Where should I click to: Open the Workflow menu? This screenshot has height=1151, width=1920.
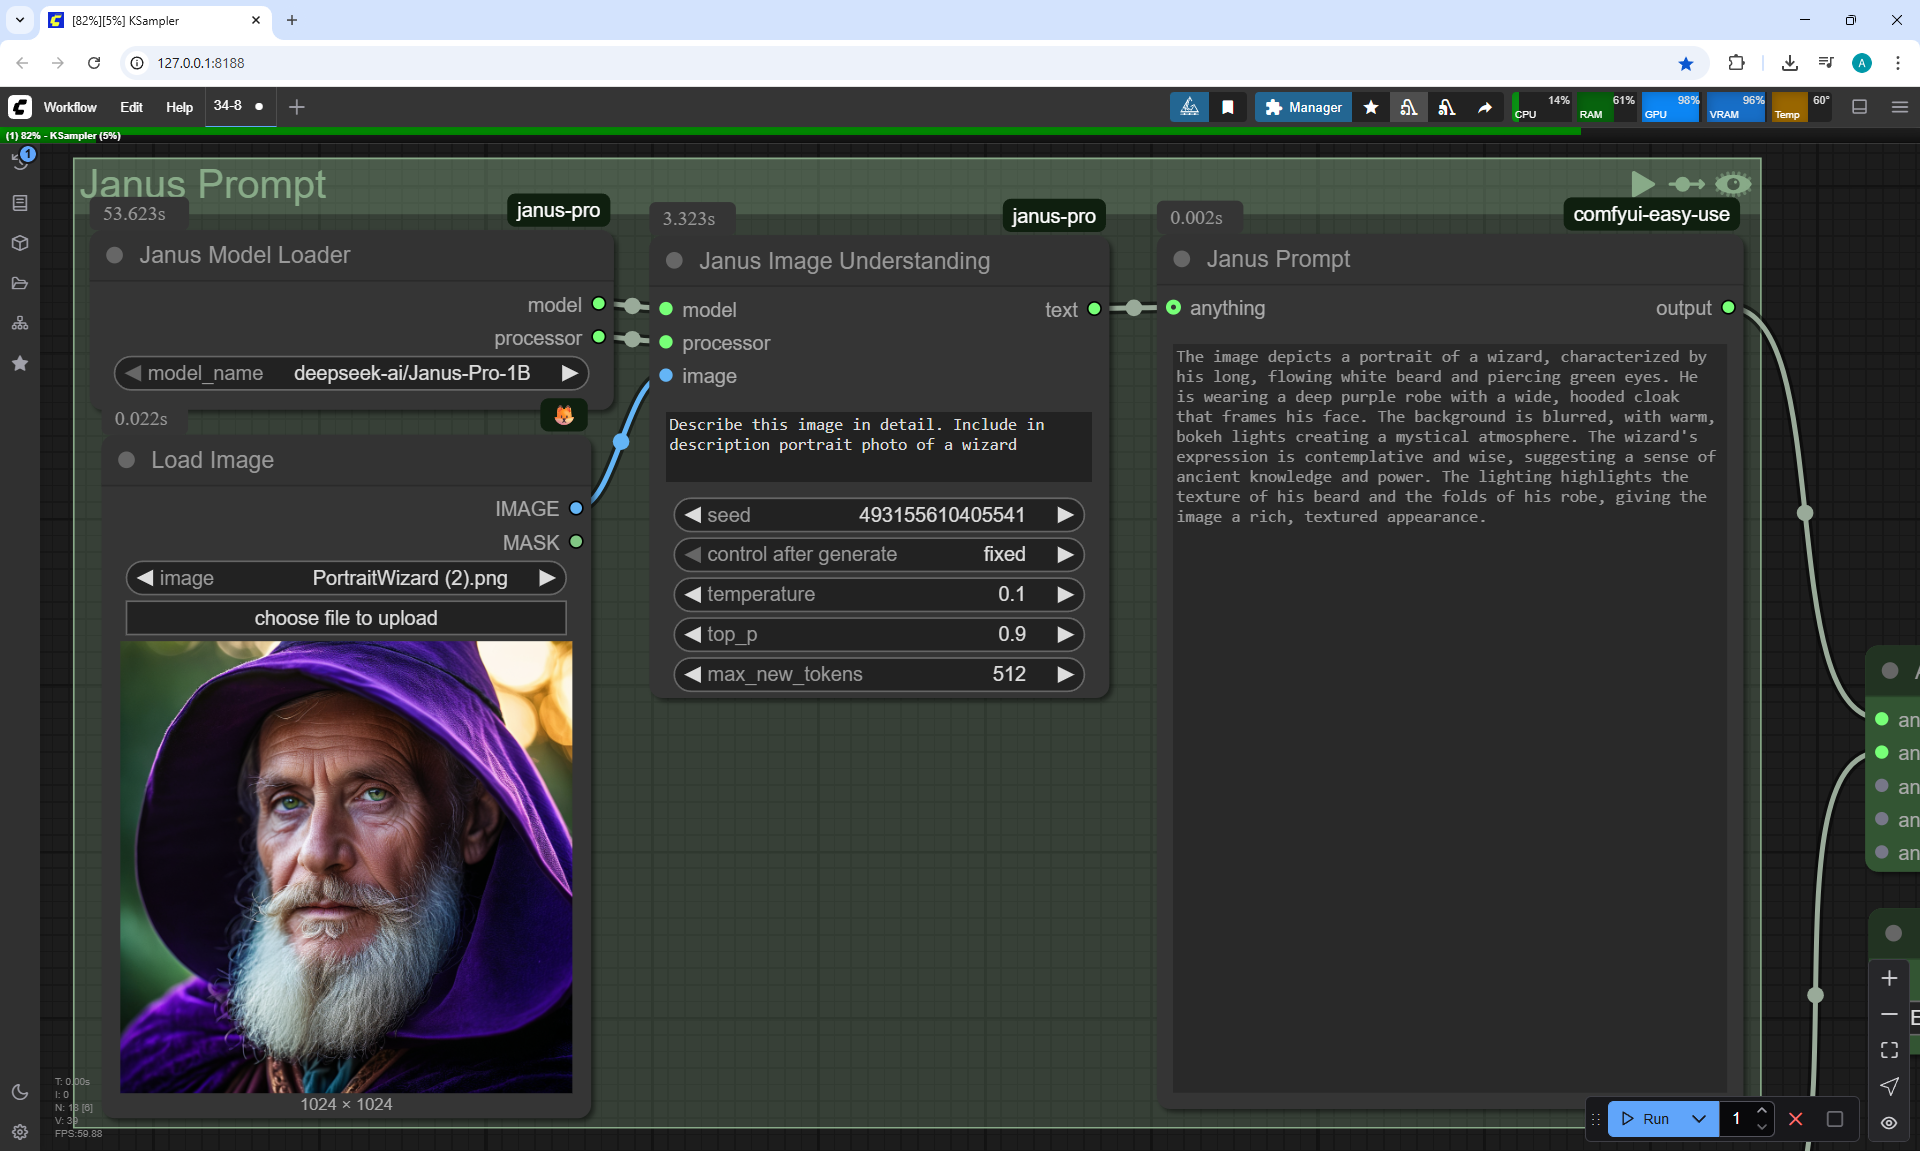pyautogui.click(x=70, y=107)
